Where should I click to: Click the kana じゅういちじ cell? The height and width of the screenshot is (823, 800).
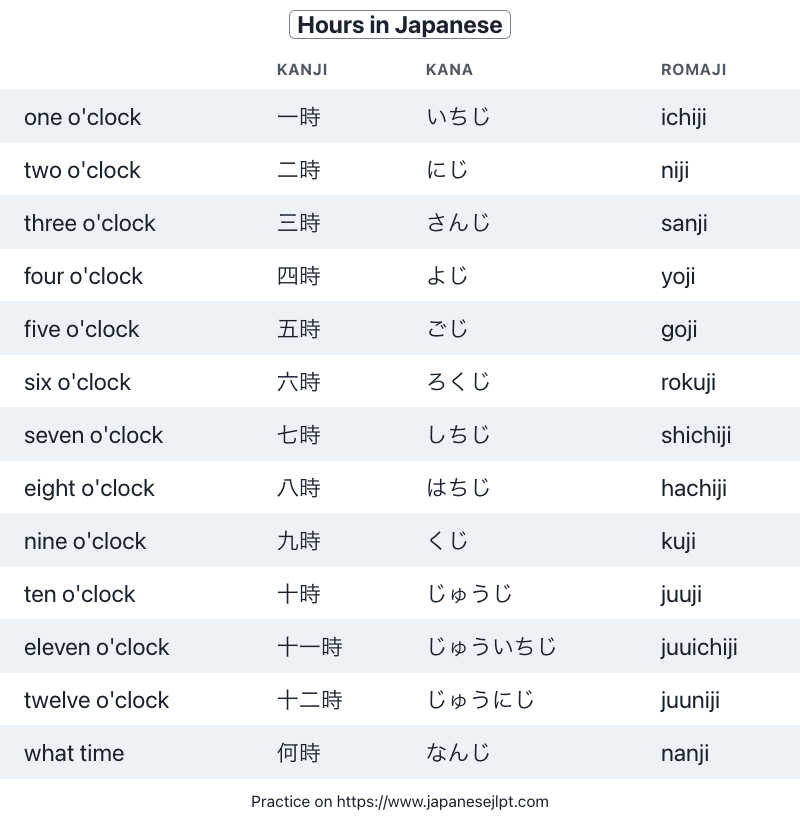[491, 647]
